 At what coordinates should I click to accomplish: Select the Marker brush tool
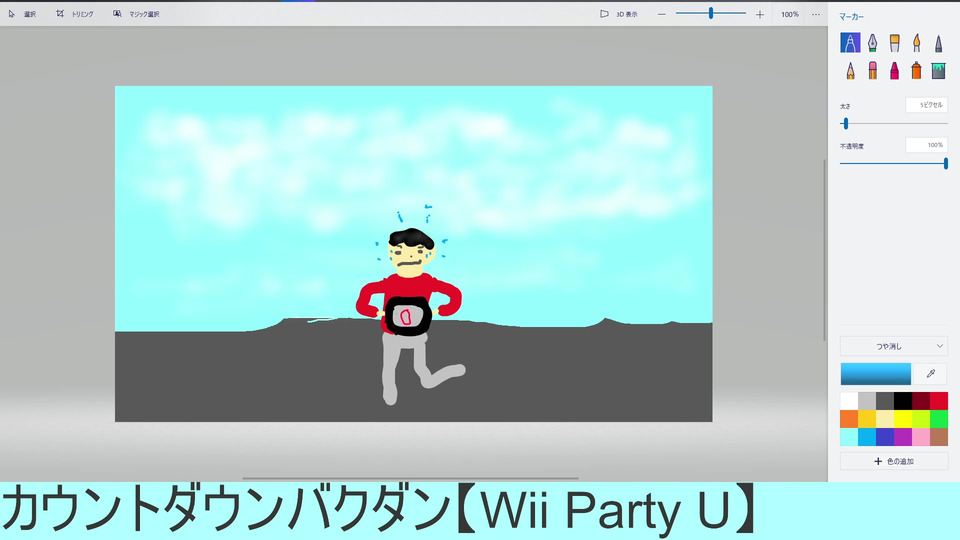pyautogui.click(x=850, y=42)
